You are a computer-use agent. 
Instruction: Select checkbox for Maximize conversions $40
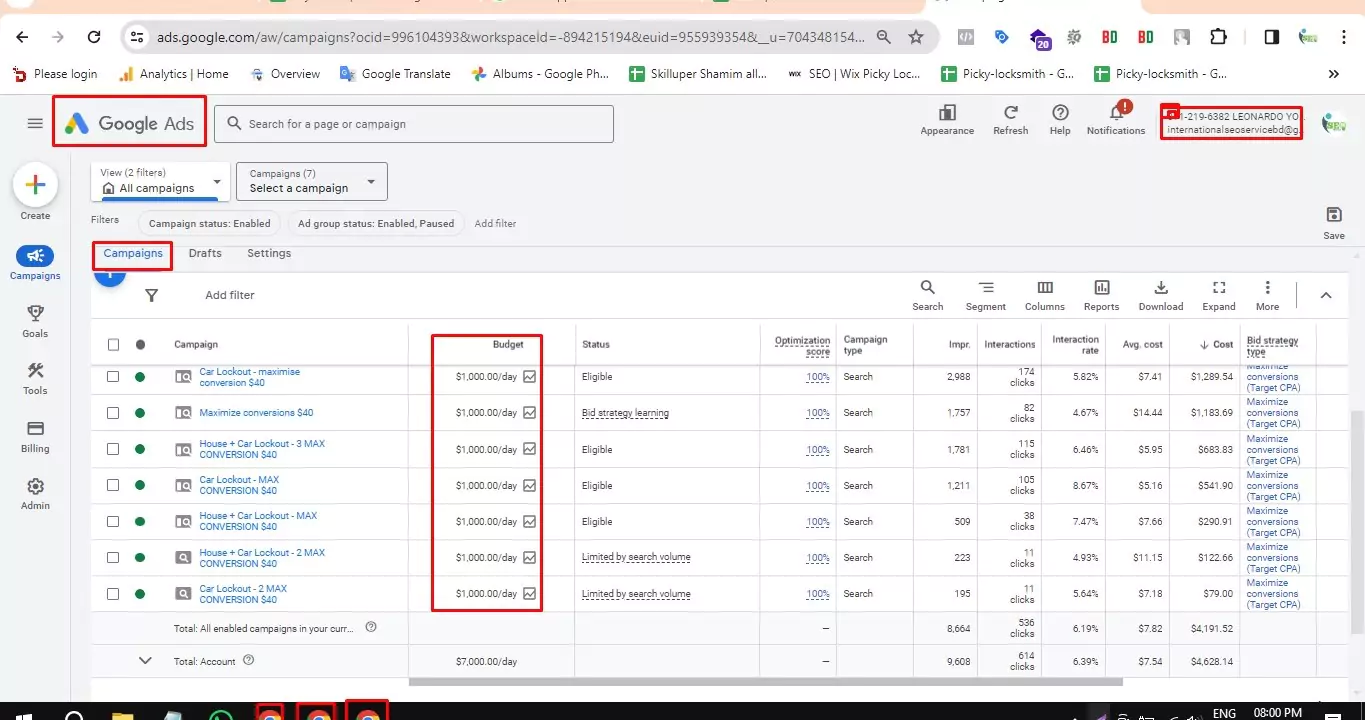click(113, 413)
